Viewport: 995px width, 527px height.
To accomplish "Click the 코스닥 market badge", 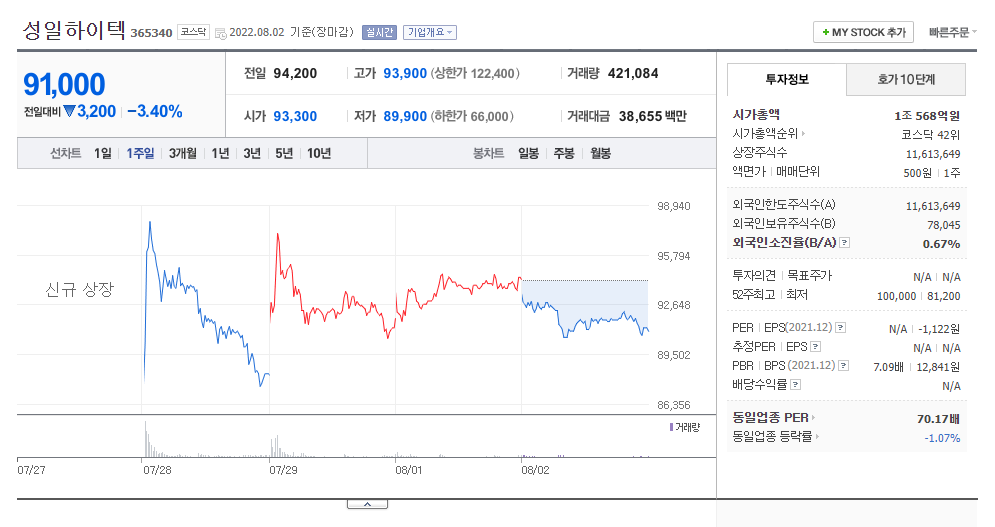I will (x=193, y=32).
